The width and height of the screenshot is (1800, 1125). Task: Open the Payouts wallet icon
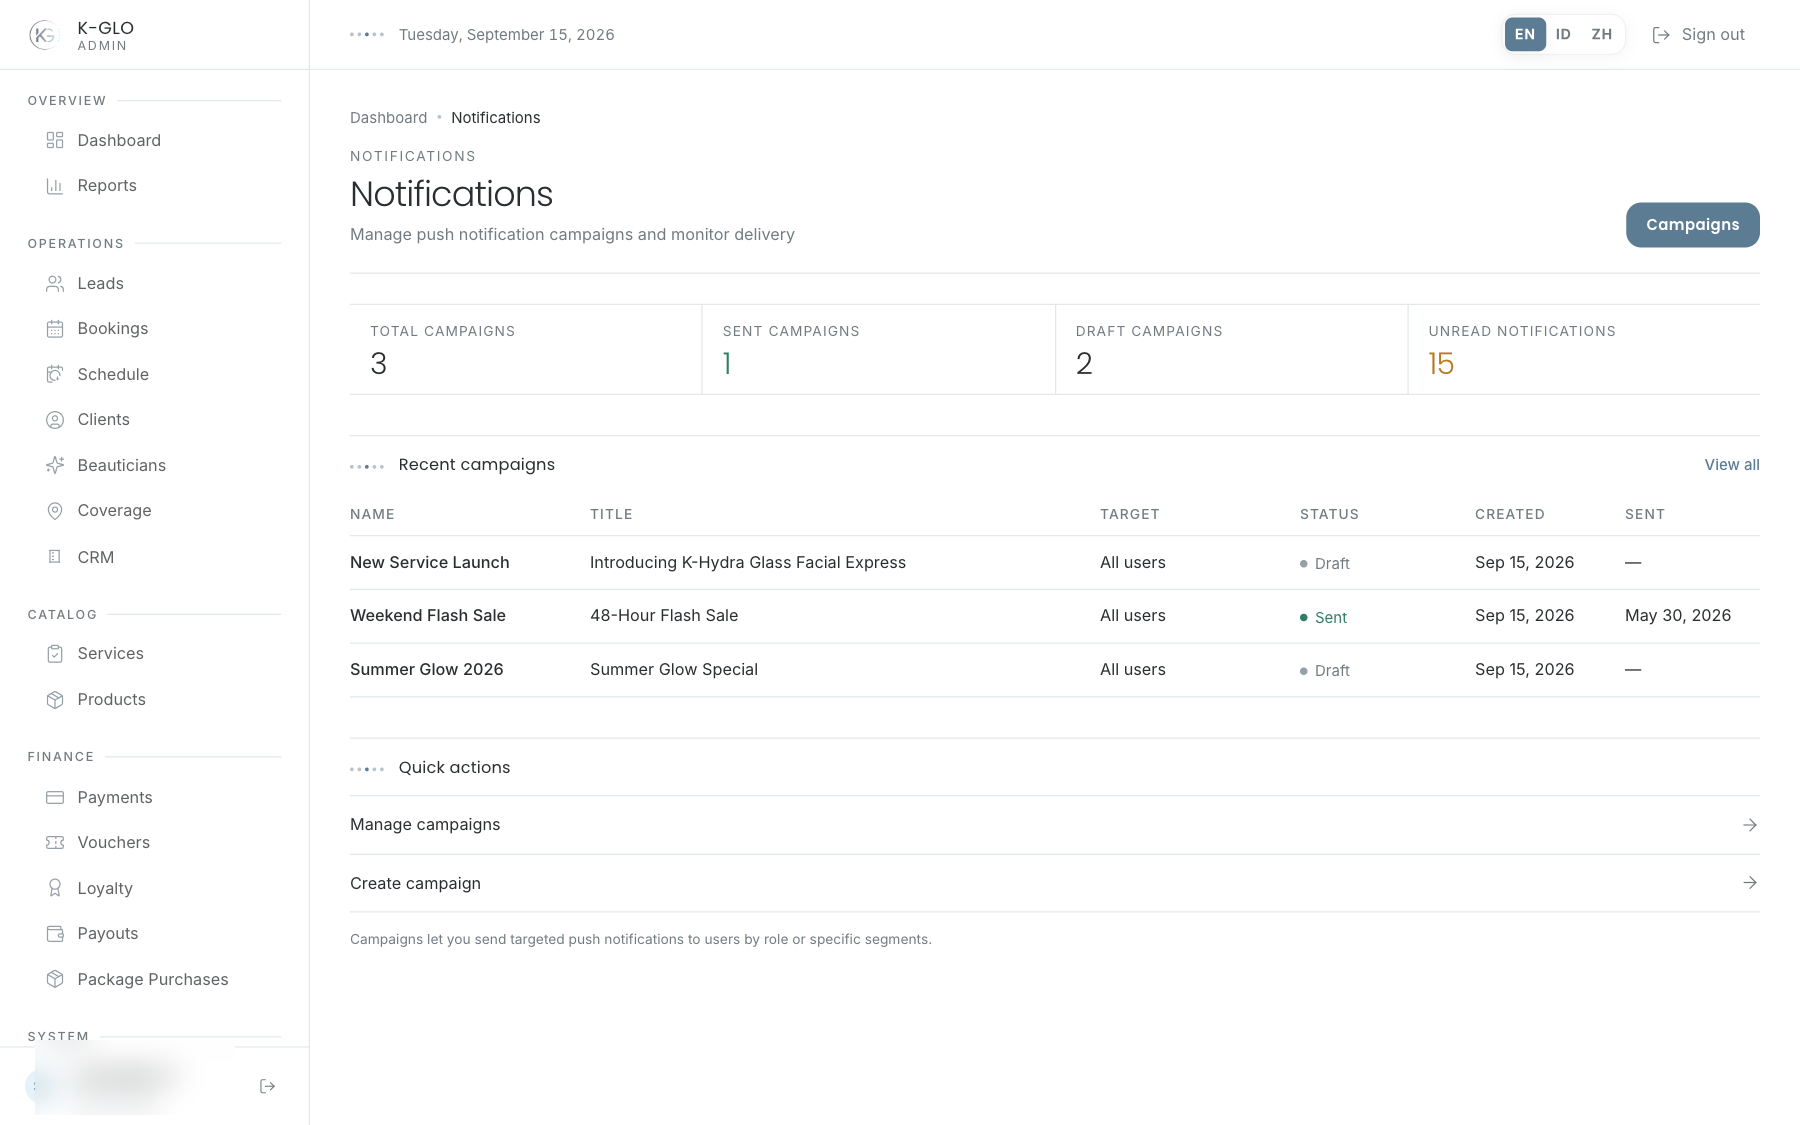pos(55,934)
